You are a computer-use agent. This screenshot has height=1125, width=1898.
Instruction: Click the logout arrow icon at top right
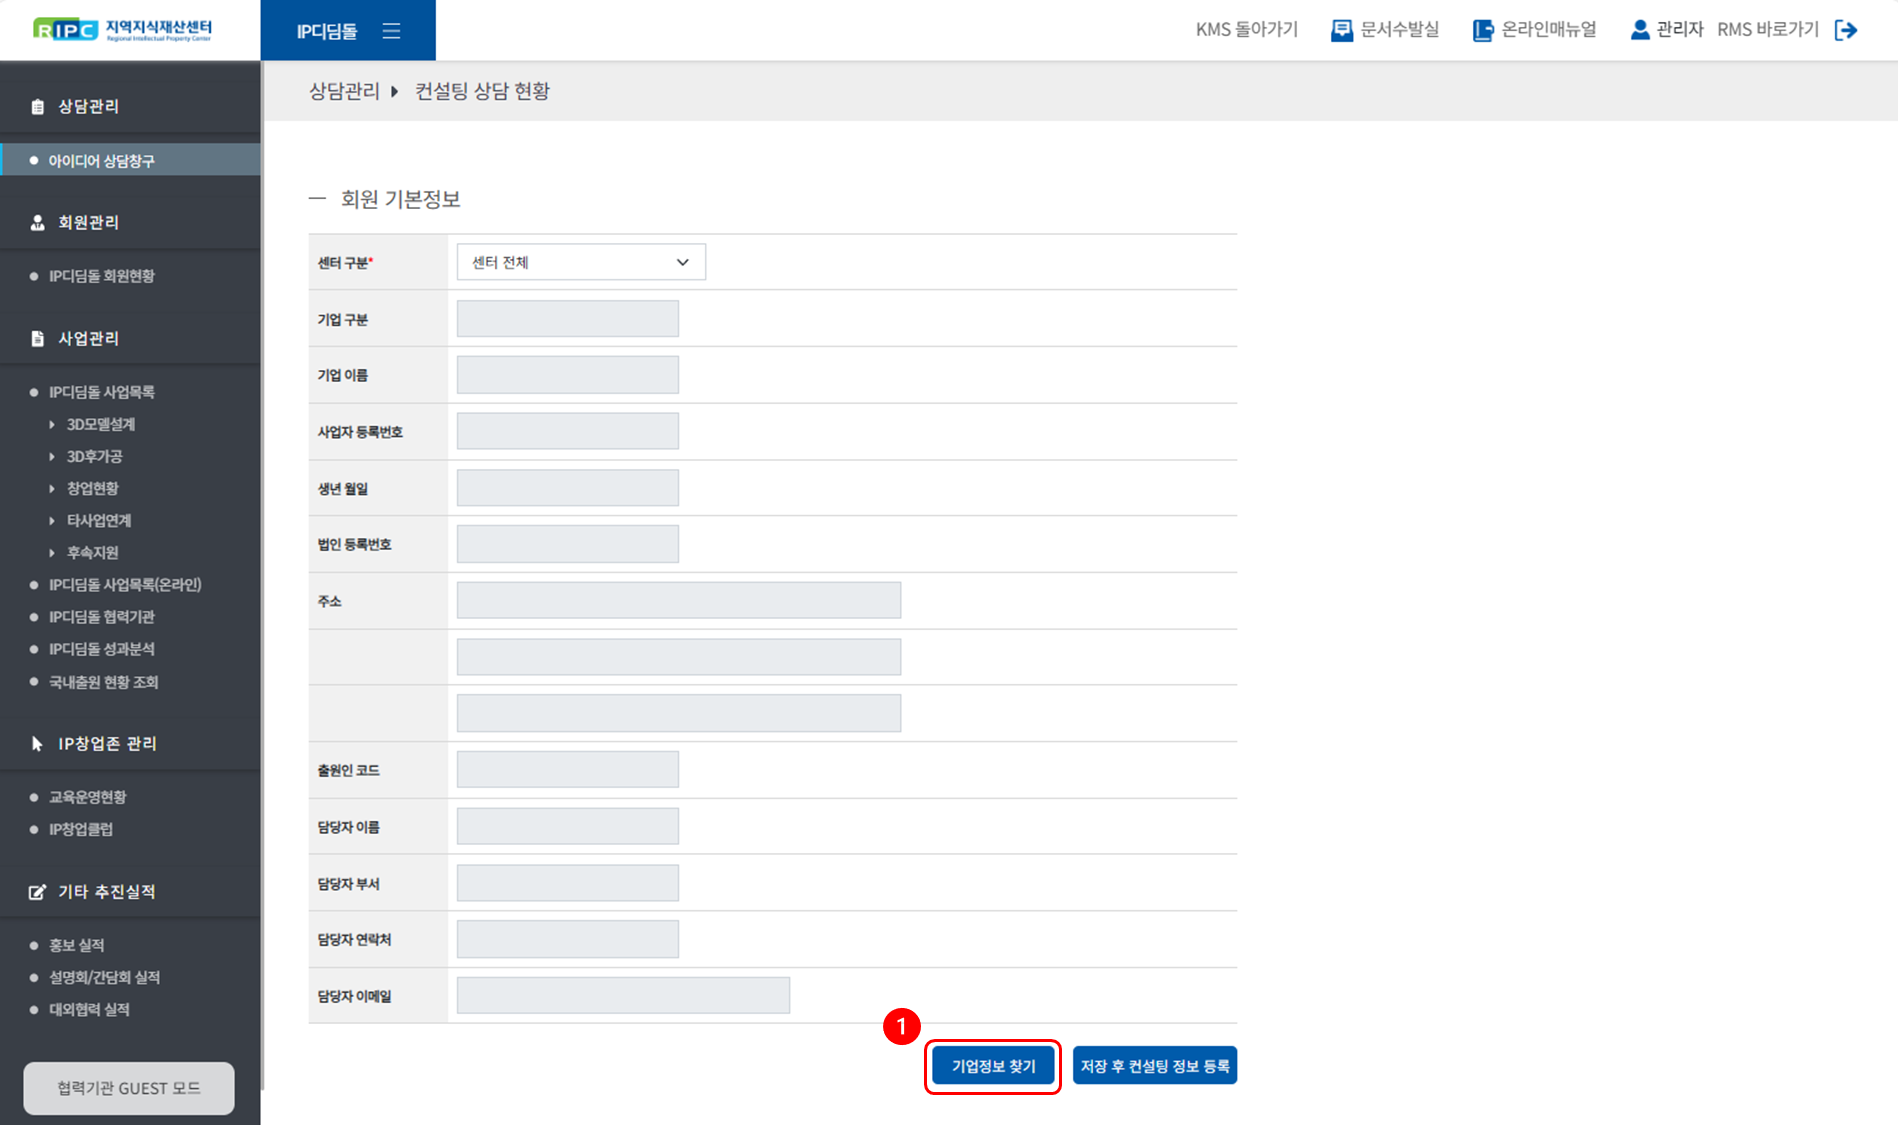1846,30
